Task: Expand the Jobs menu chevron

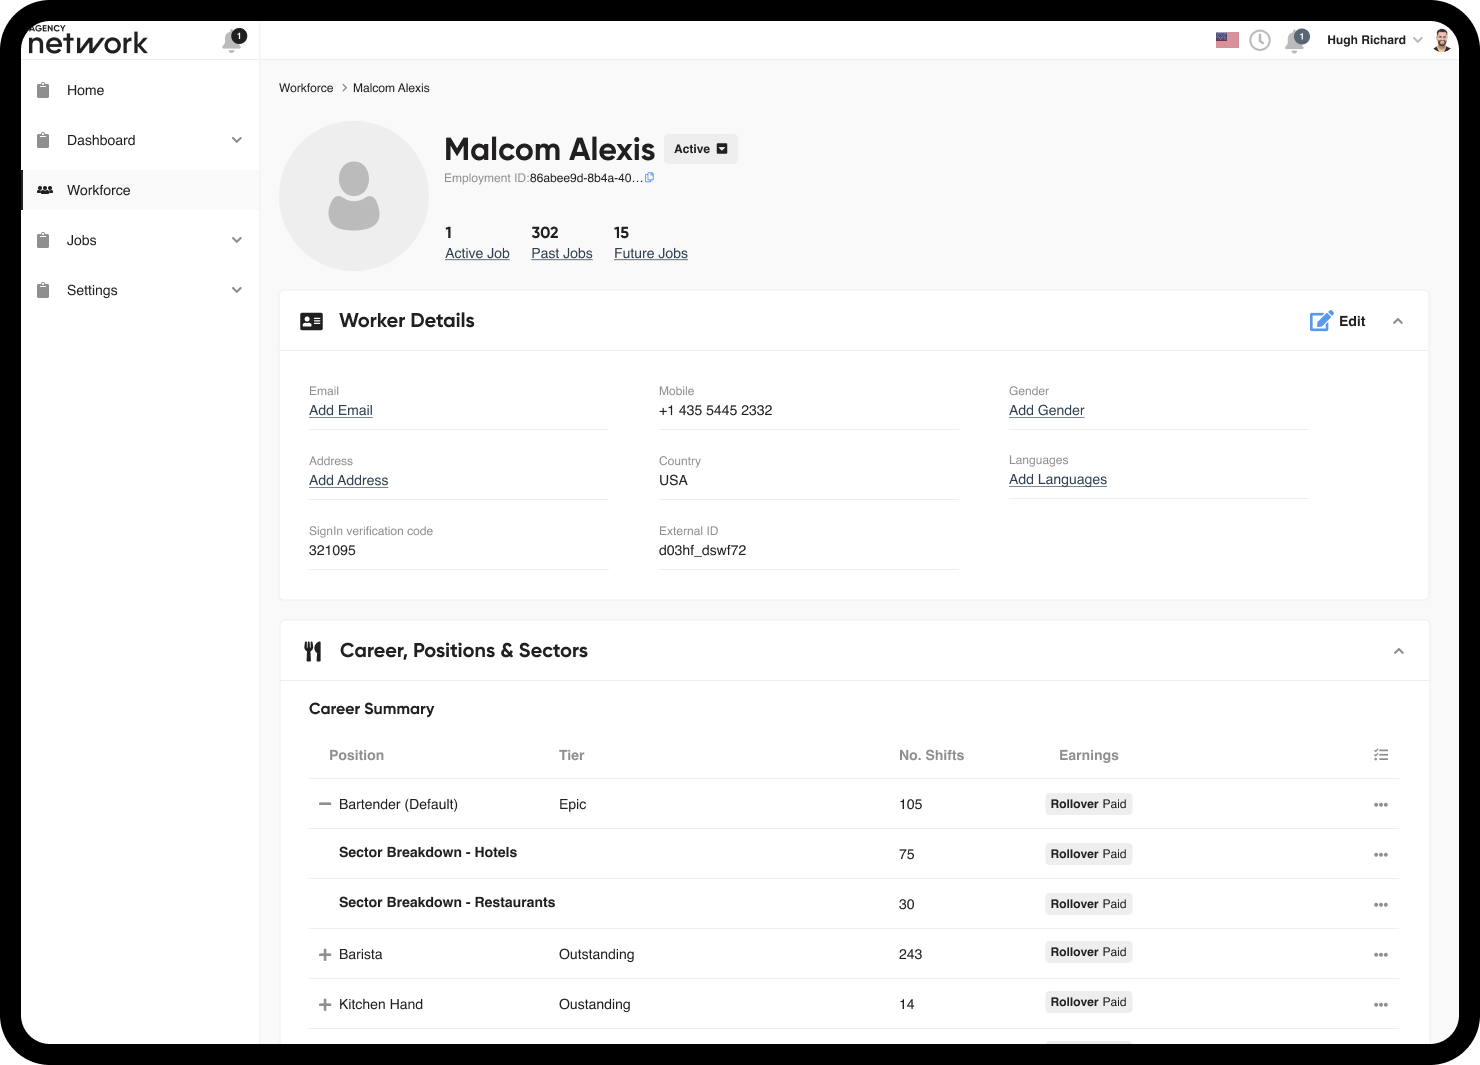Action: (x=237, y=240)
